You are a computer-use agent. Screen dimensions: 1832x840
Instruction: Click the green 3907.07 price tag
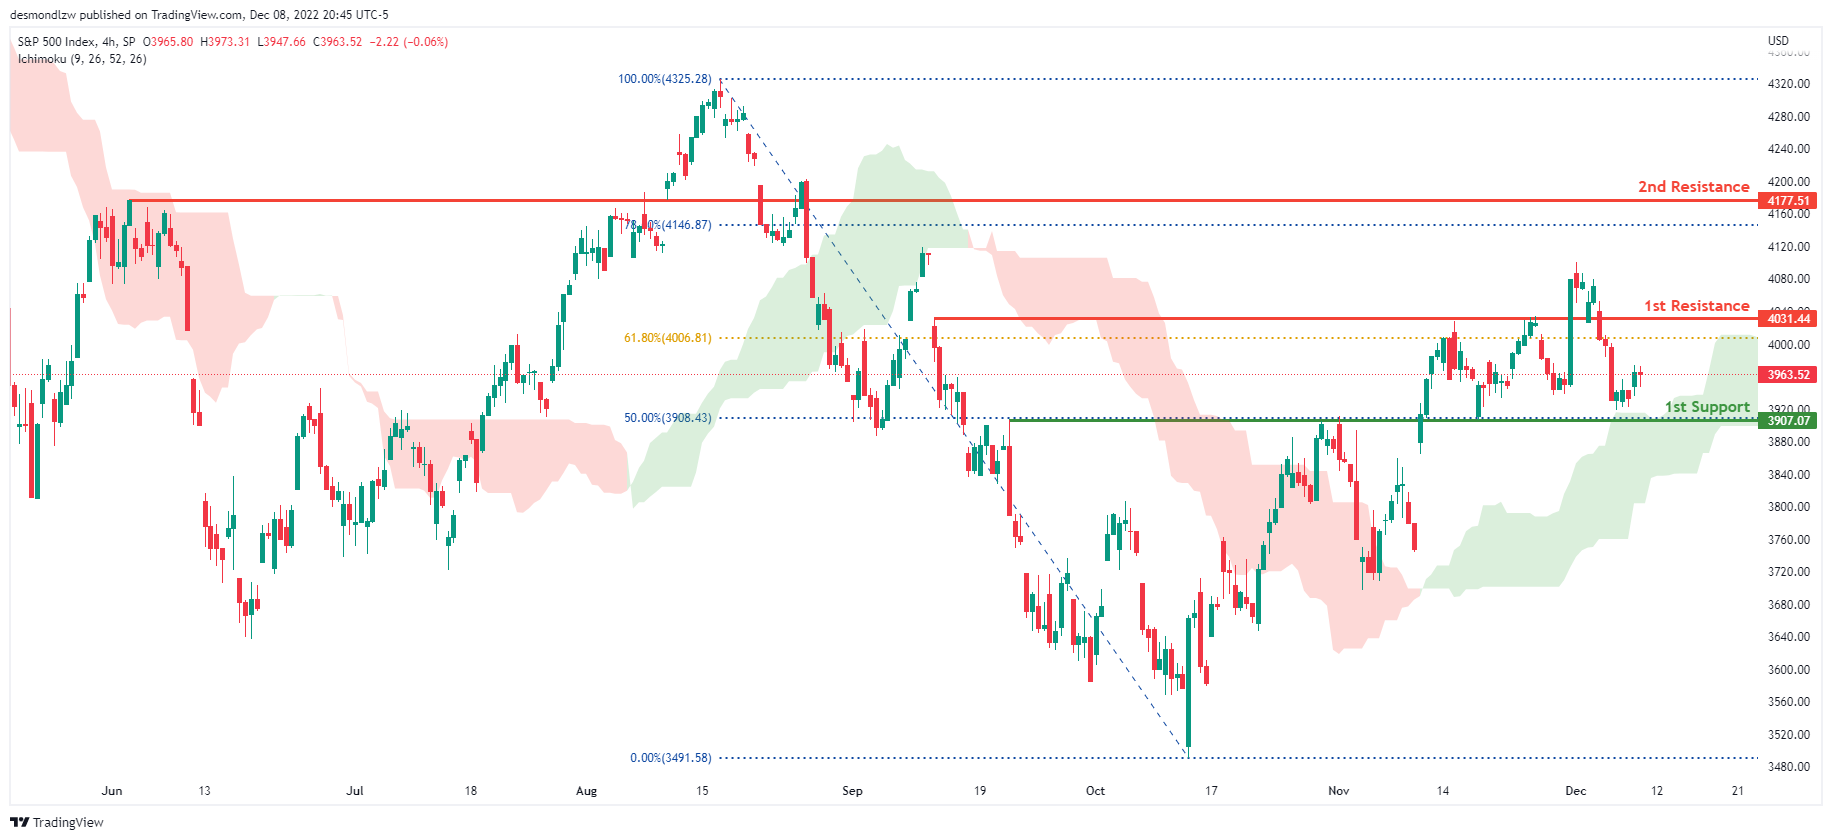coord(1788,421)
